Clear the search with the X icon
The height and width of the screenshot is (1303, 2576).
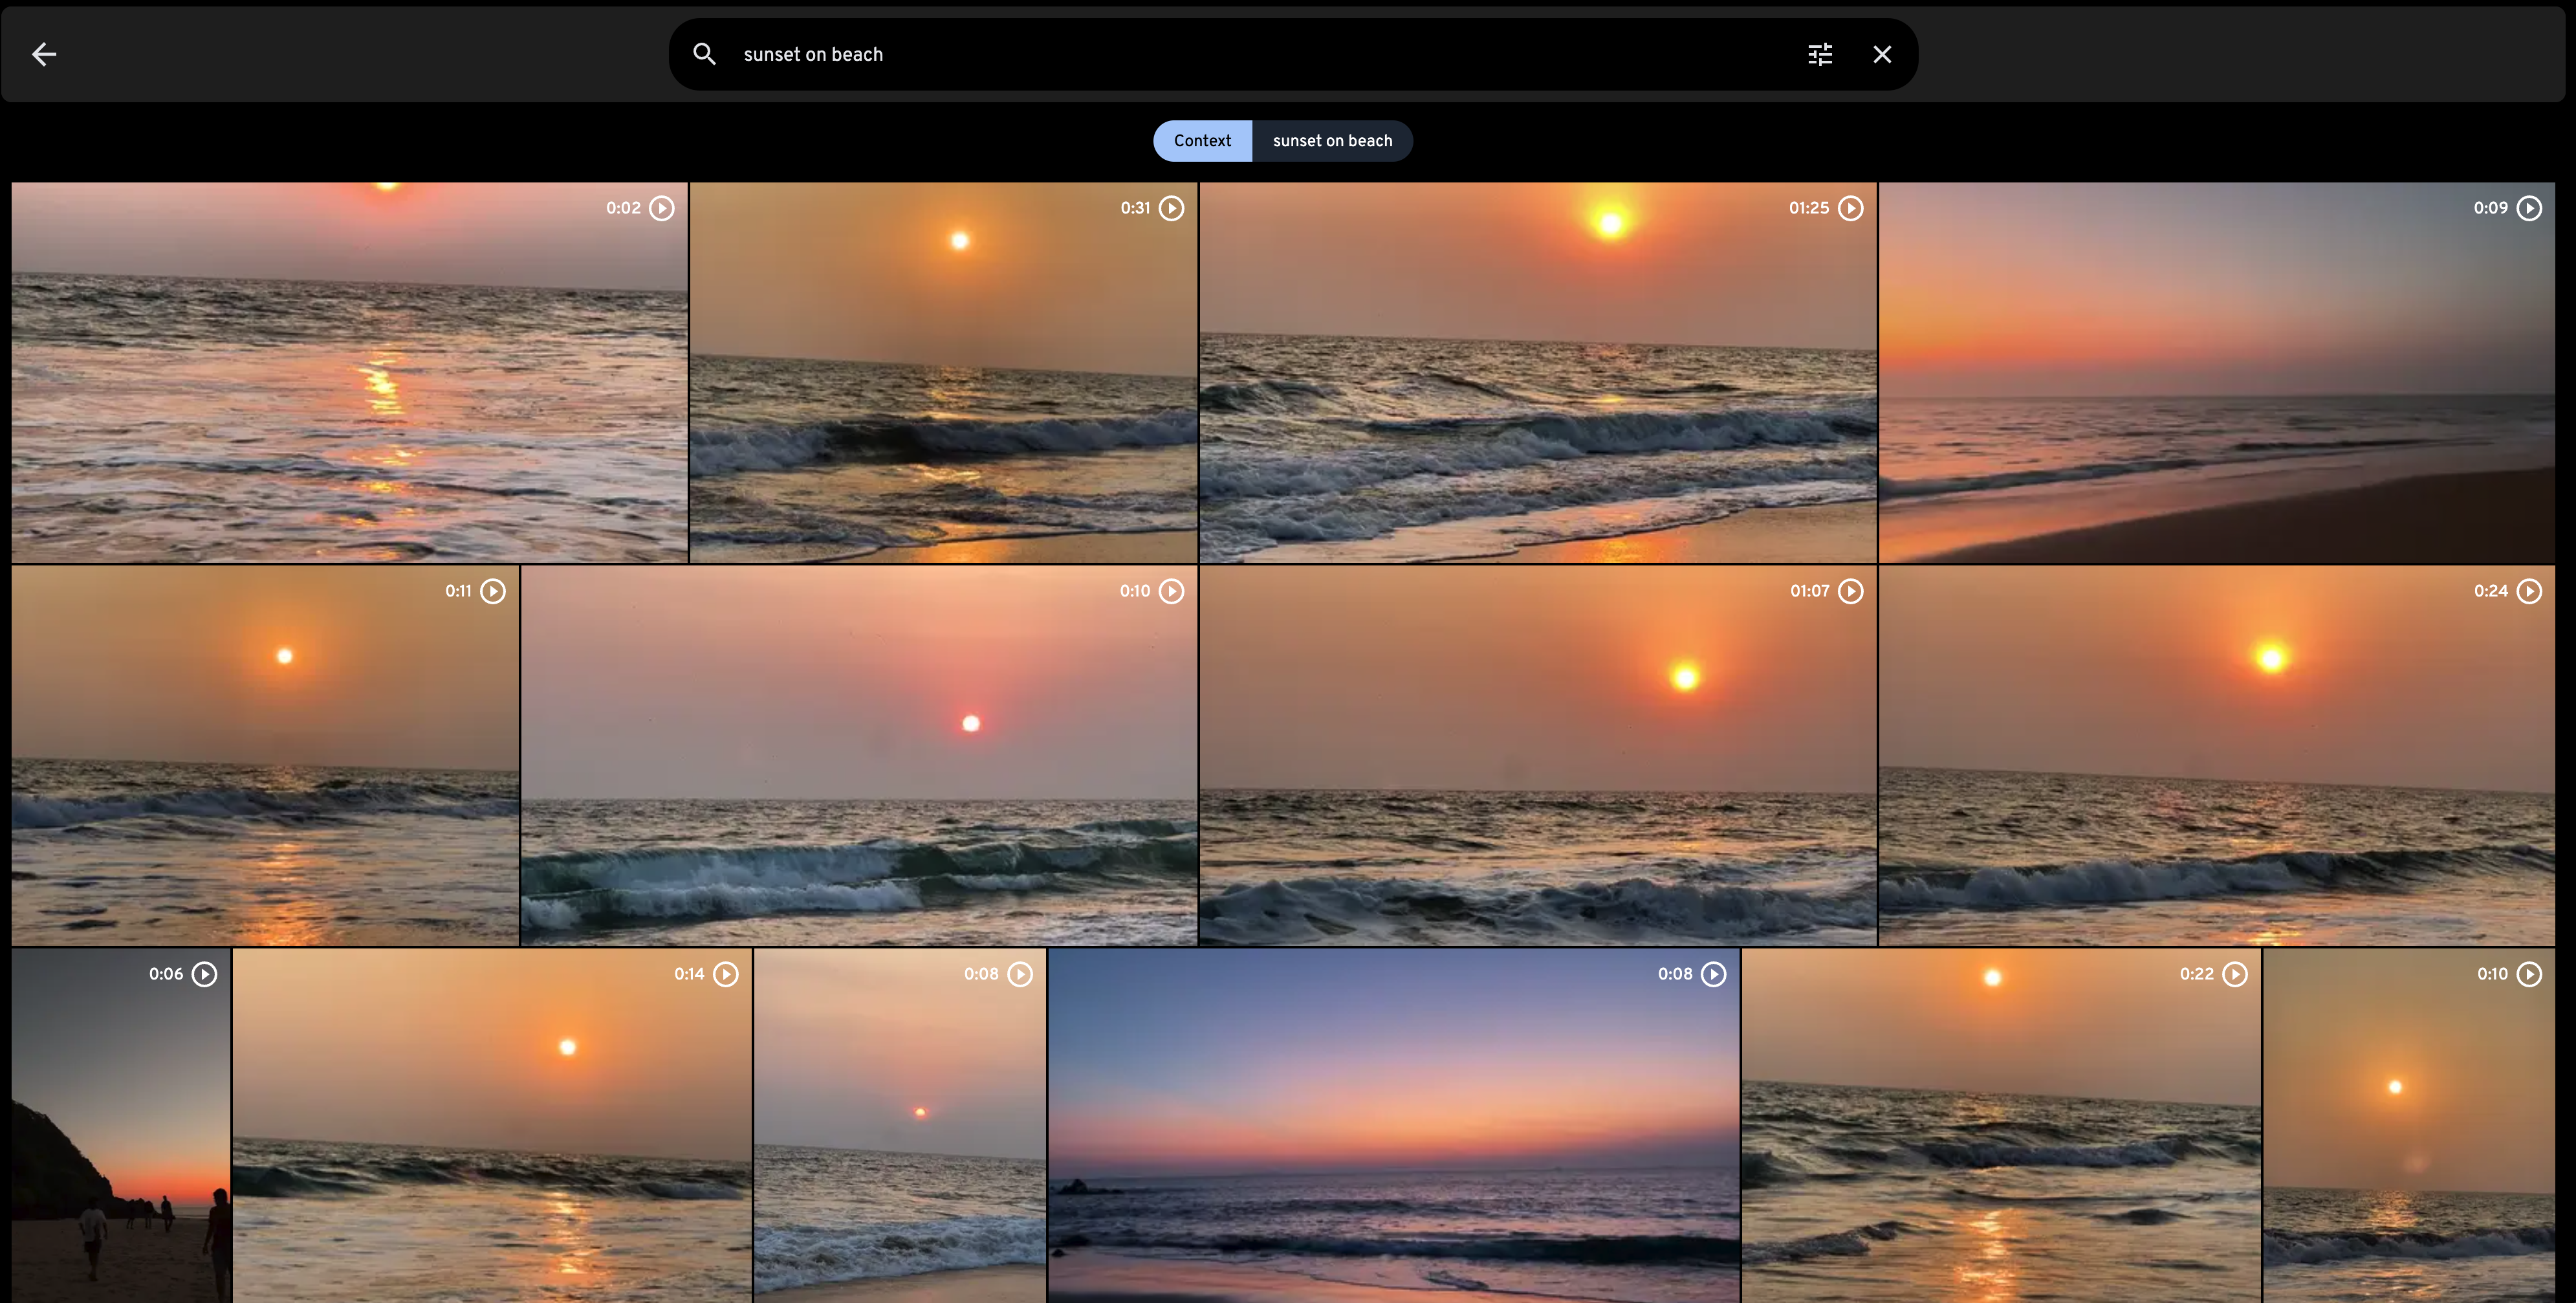(x=1882, y=54)
